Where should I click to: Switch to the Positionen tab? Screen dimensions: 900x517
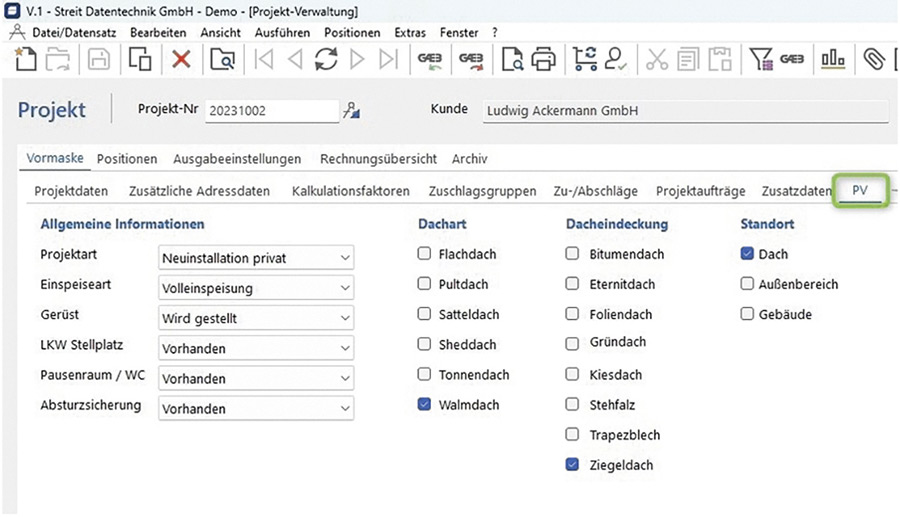(127, 159)
